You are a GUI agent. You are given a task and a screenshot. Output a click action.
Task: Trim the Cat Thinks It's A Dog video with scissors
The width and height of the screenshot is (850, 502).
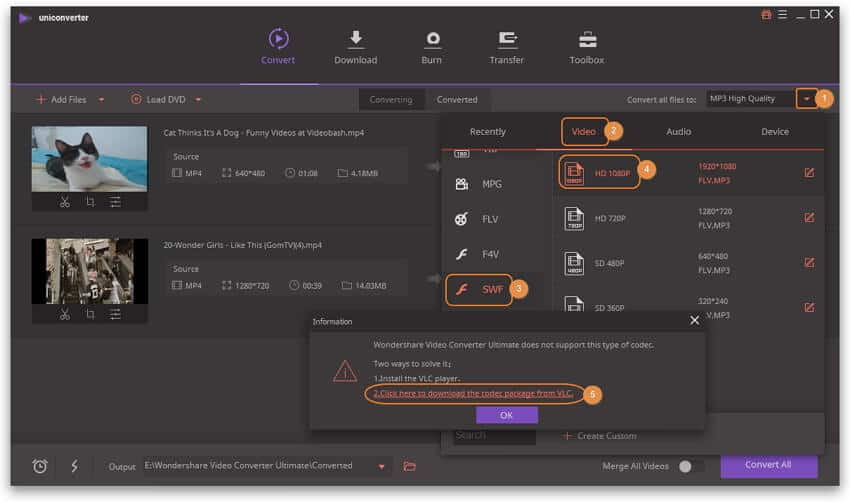(x=65, y=202)
